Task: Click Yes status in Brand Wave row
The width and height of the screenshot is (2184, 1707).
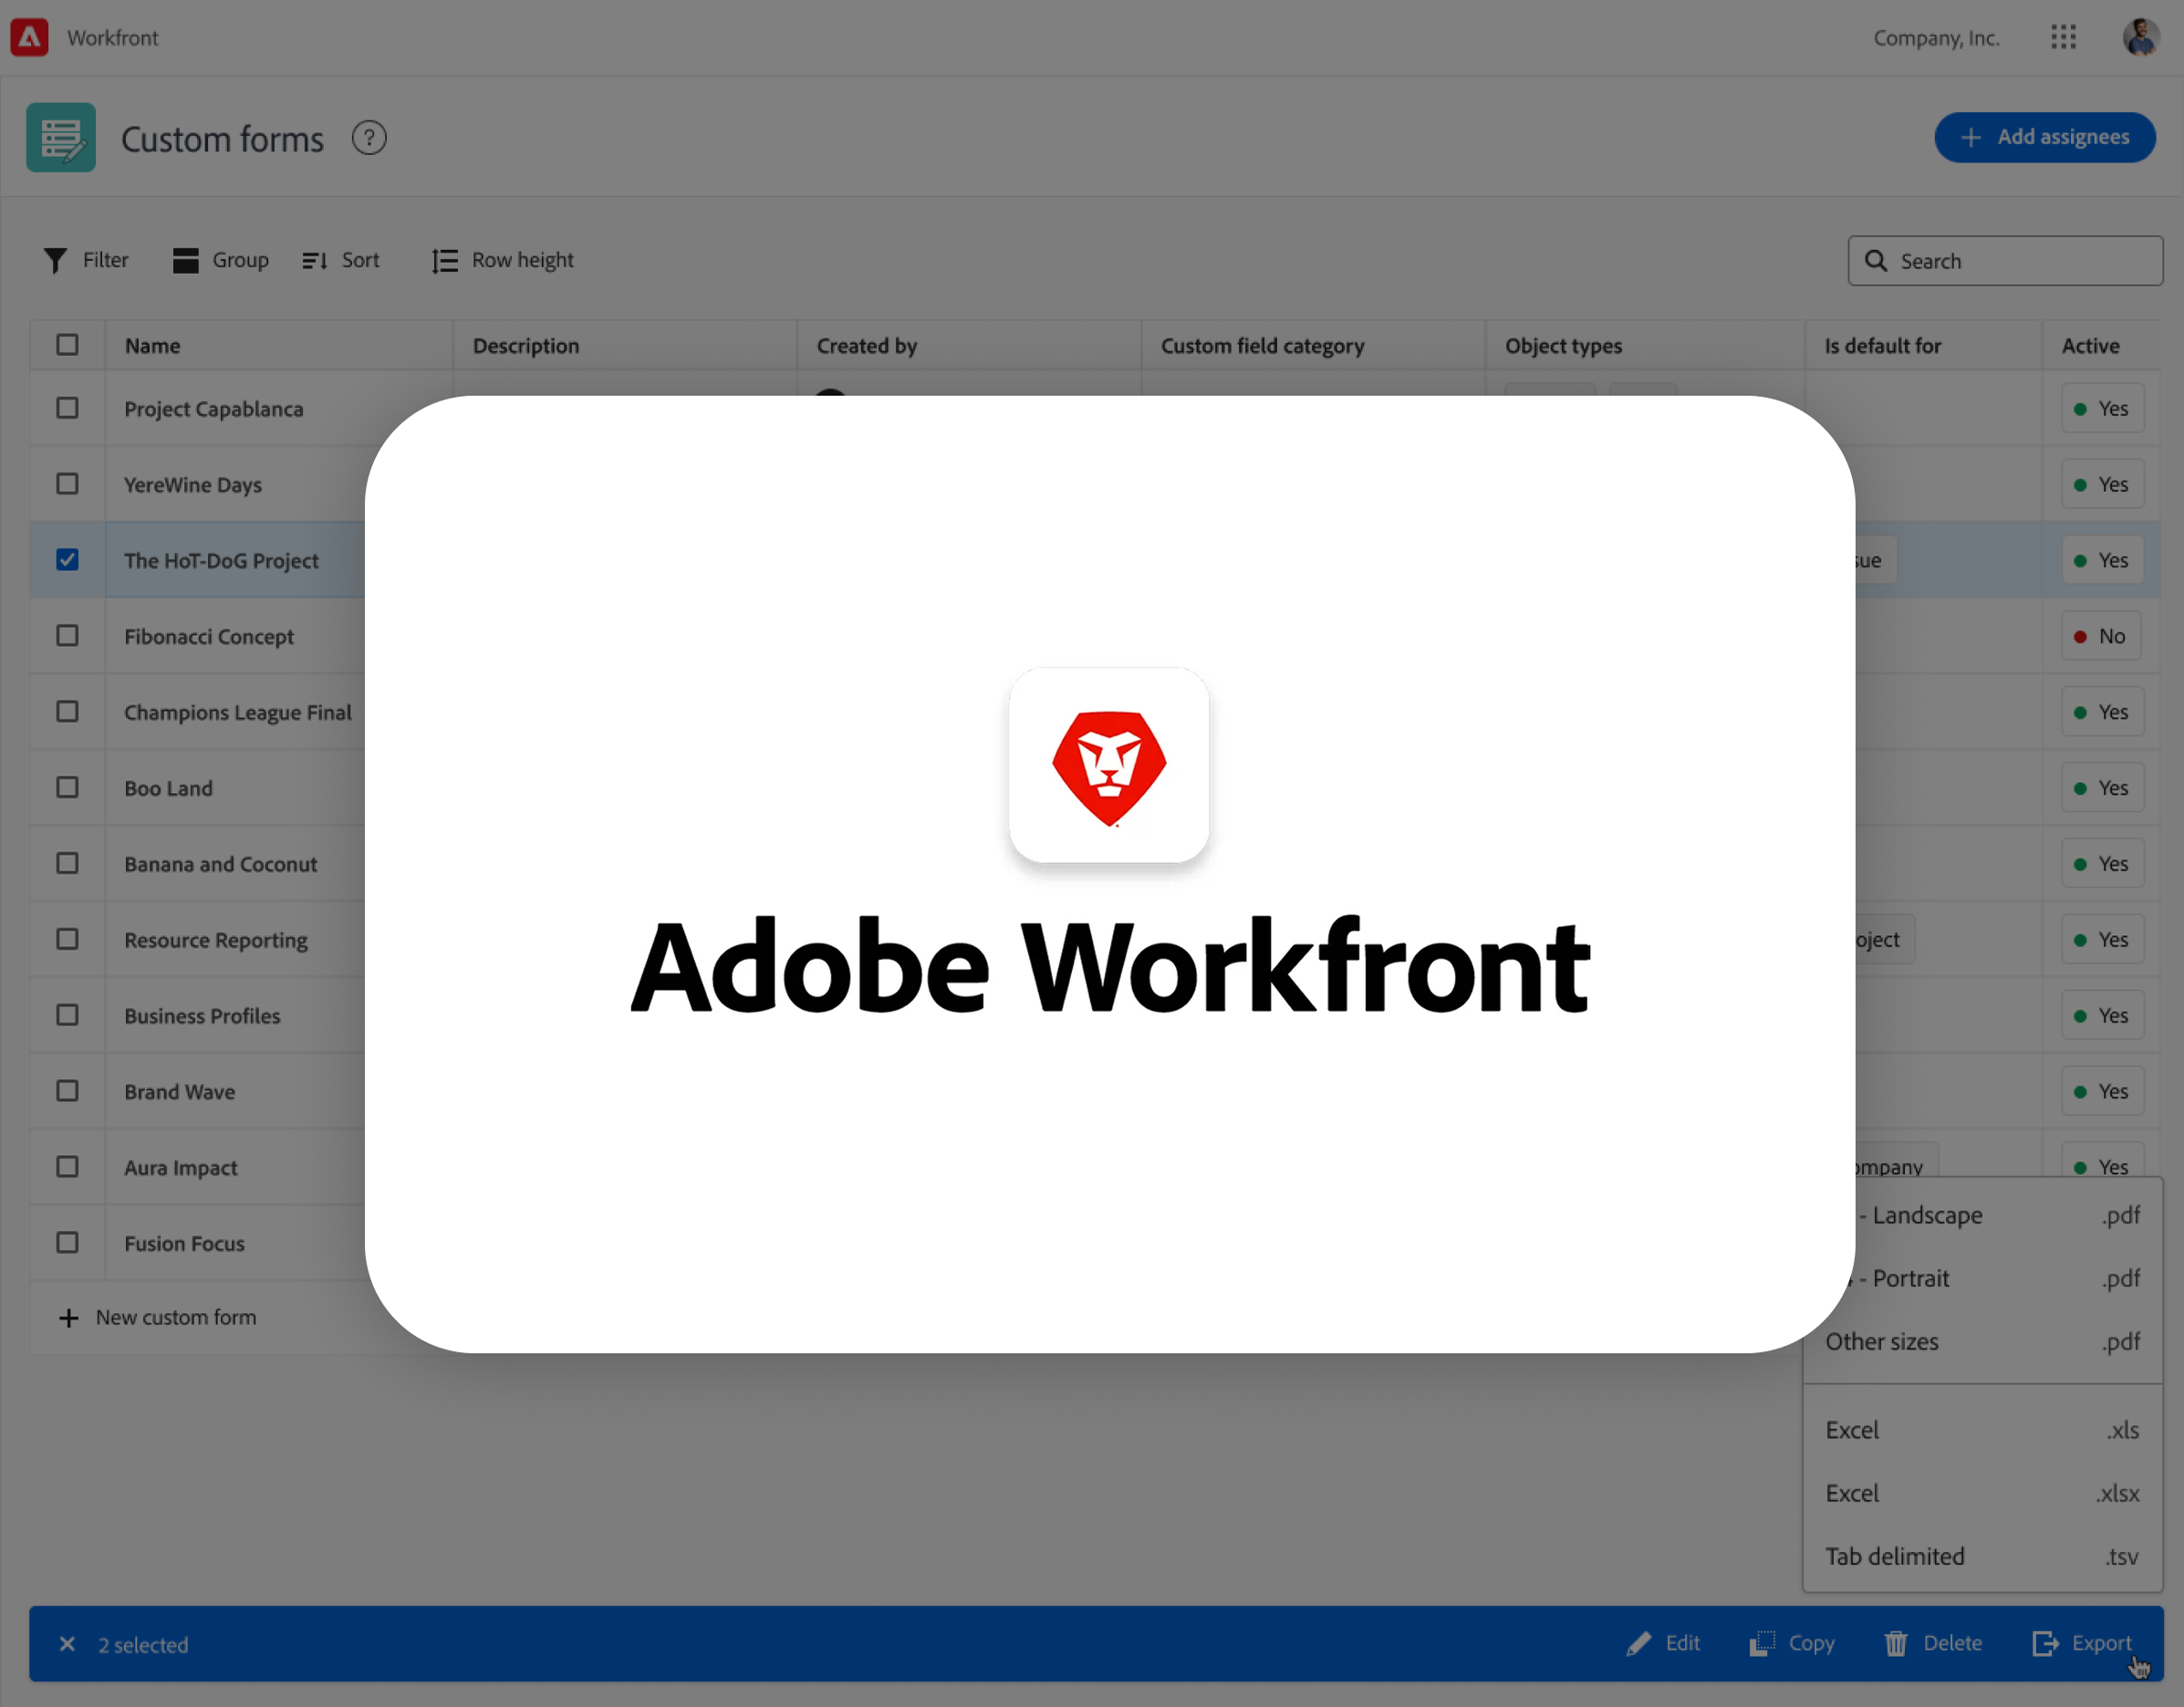Action: coord(2102,1091)
